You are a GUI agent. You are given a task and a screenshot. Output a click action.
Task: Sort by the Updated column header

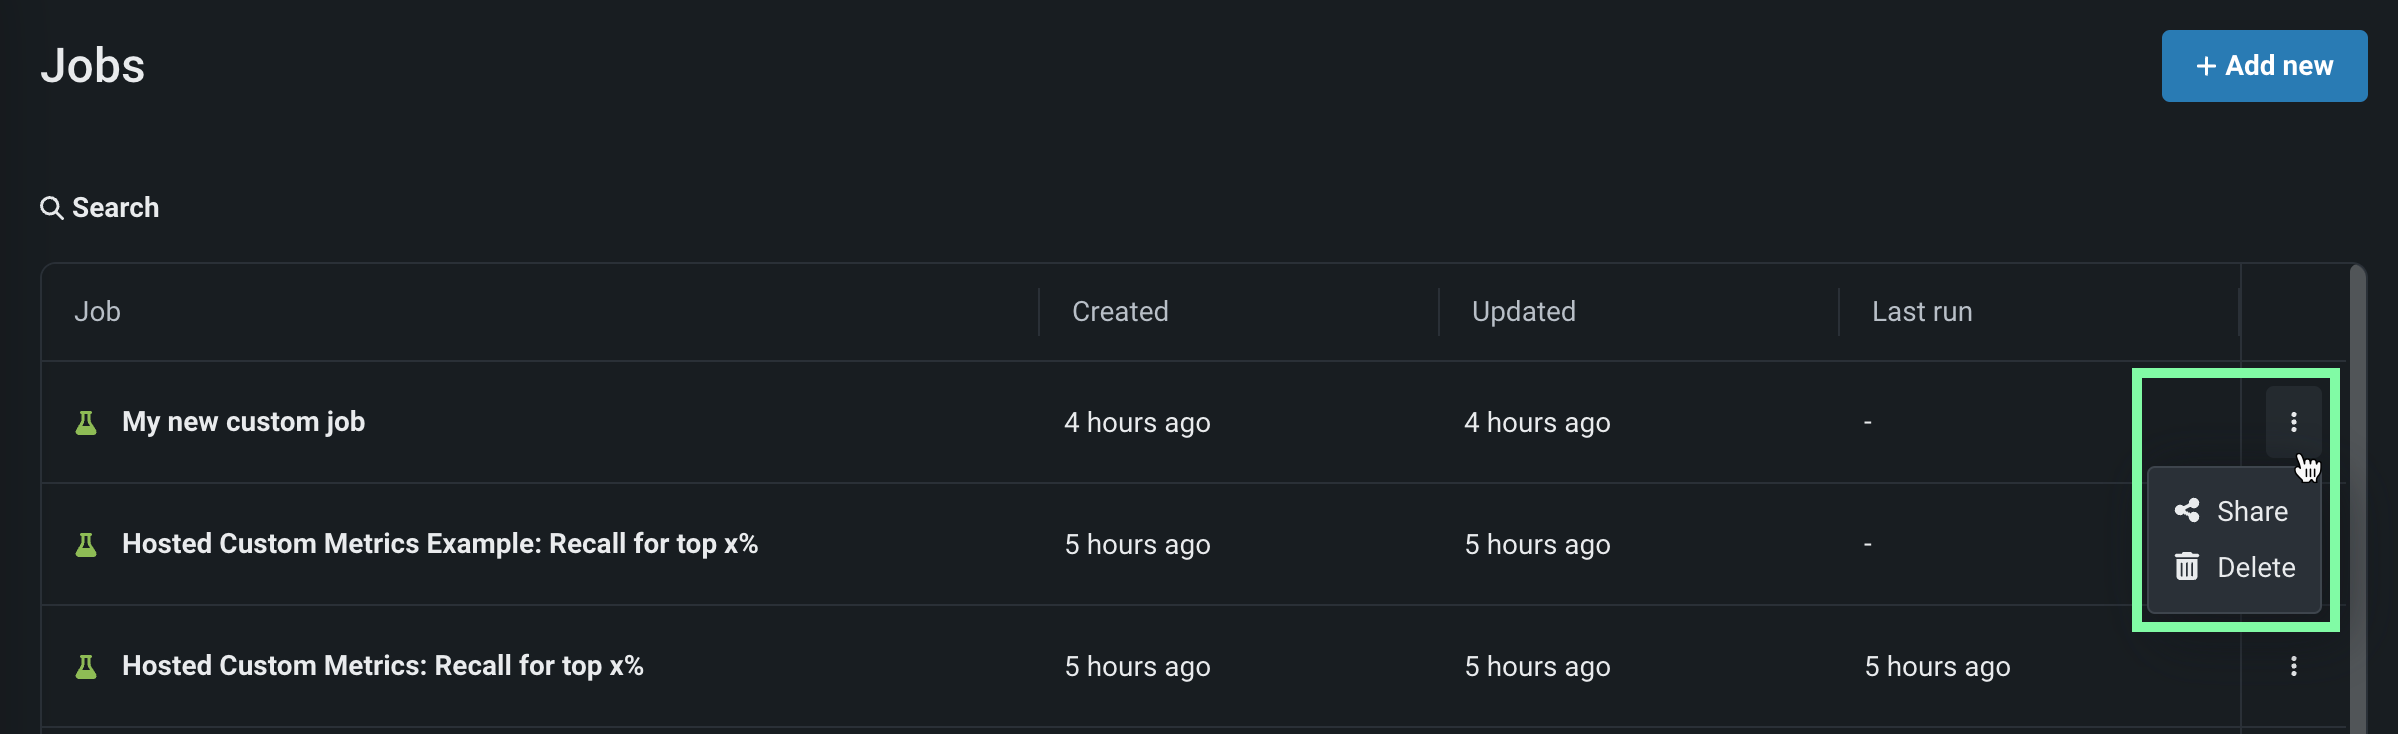coord(1523,312)
